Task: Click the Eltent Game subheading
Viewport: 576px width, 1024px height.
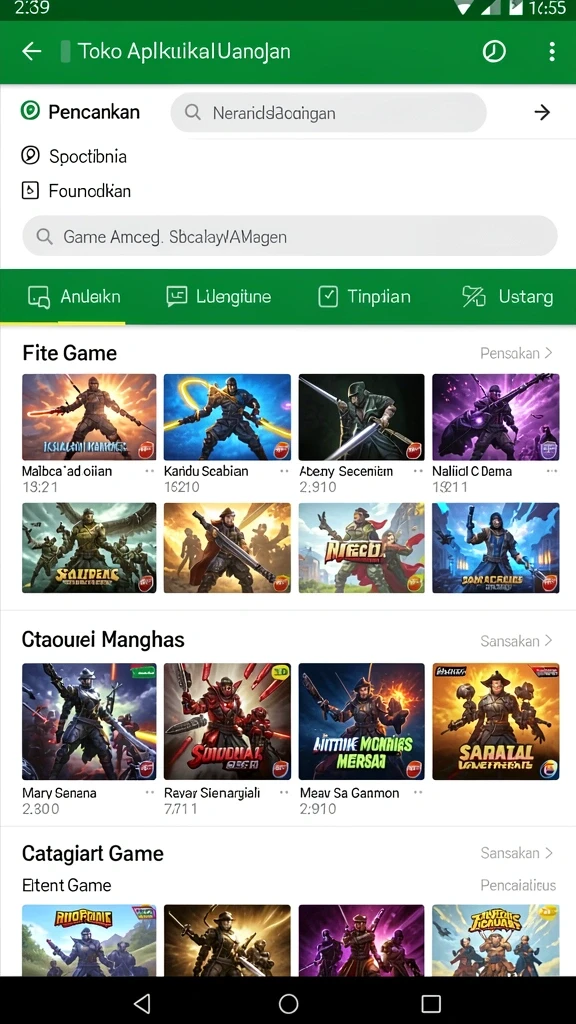Action: pyautogui.click(x=67, y=886)
